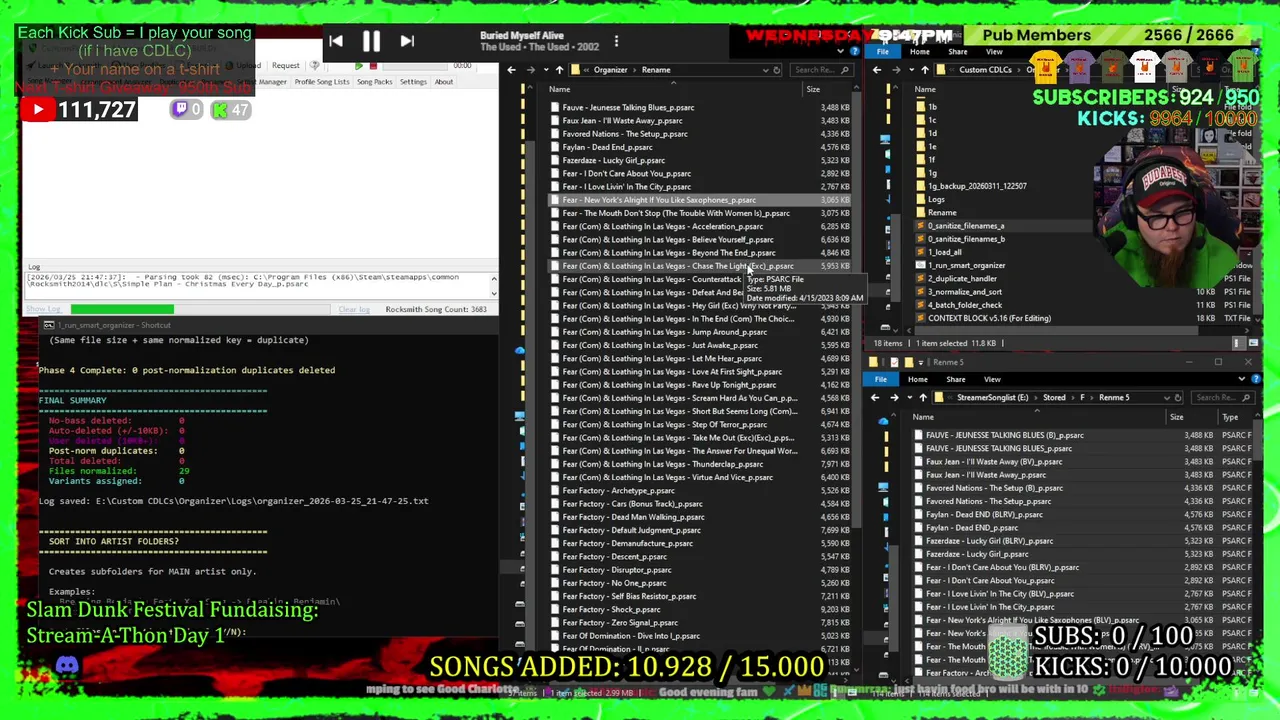Open Home tab in Custom CDLCs explorer
This screenshot has width=1280, height=720.
(x=919, y=52)
